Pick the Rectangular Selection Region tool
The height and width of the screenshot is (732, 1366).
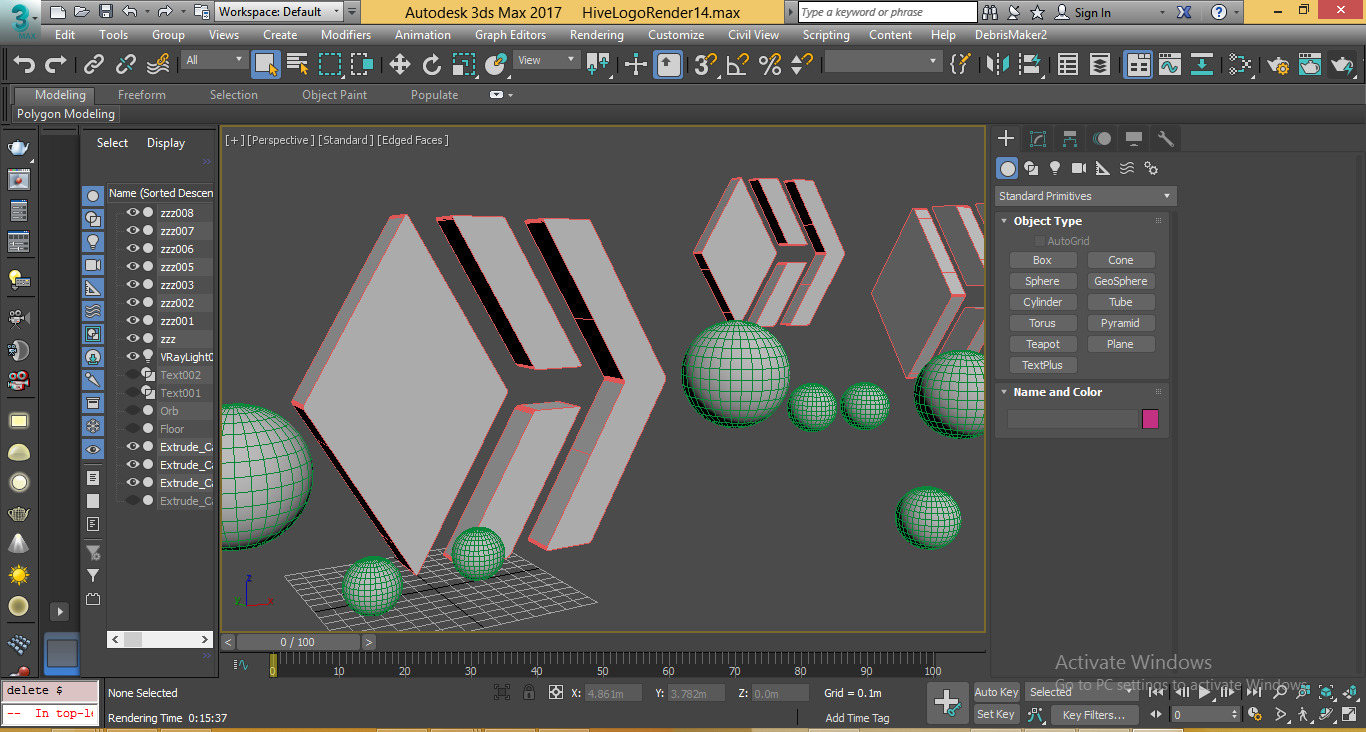(x=330, y=65)
